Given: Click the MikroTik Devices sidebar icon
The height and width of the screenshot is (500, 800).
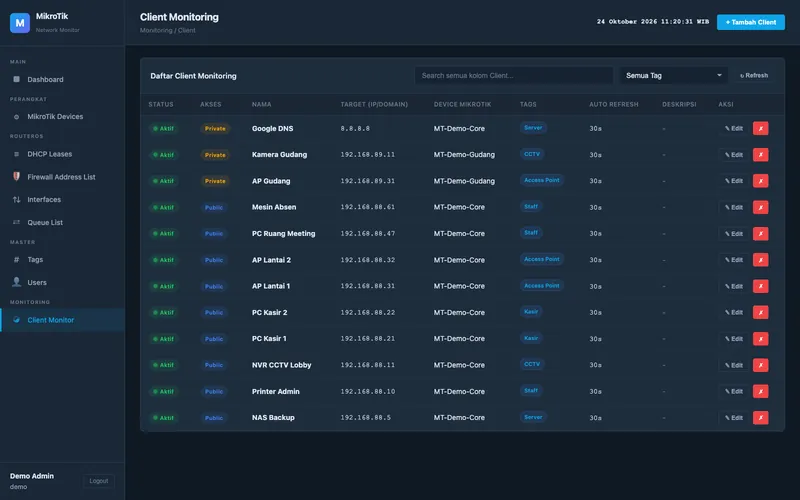Looking at the screenshot, I should point(16,116).
